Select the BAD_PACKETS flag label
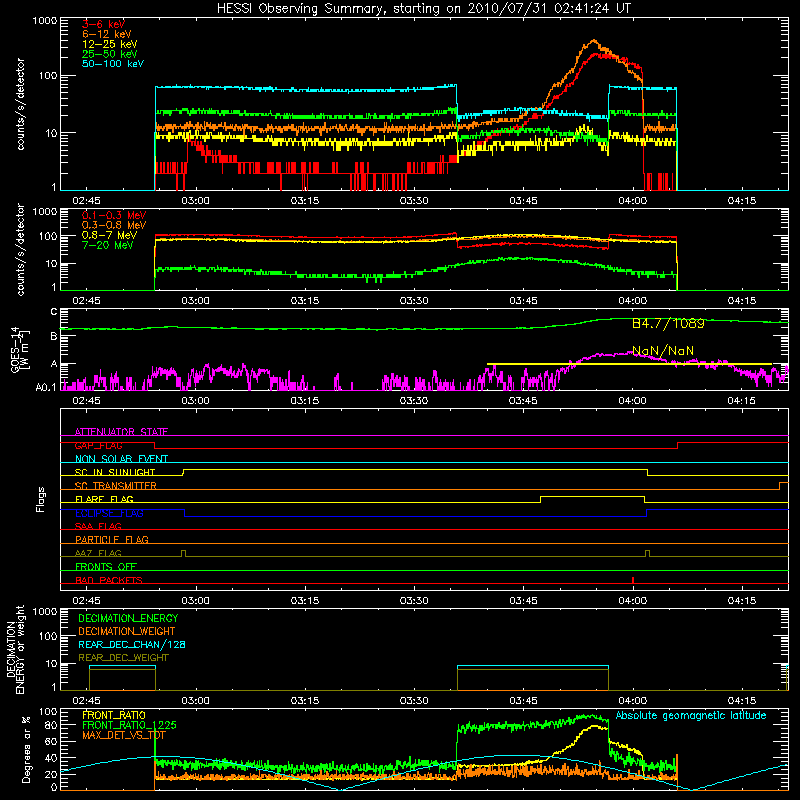The height and width of the screenshot is (800, 800). pyautogui.click(x=109, y=580)
